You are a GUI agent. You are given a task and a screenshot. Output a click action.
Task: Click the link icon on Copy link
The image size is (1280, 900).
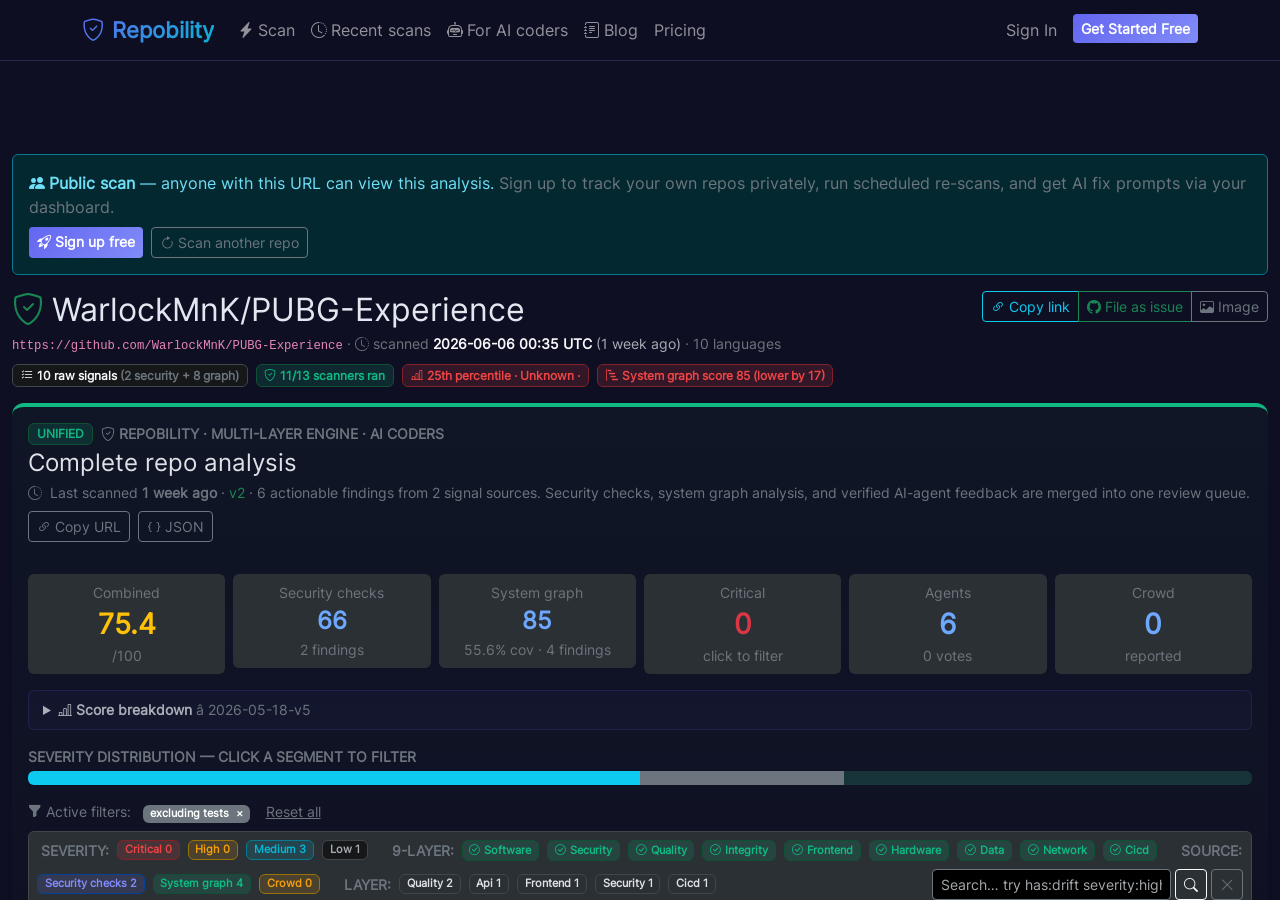point(998,307)
